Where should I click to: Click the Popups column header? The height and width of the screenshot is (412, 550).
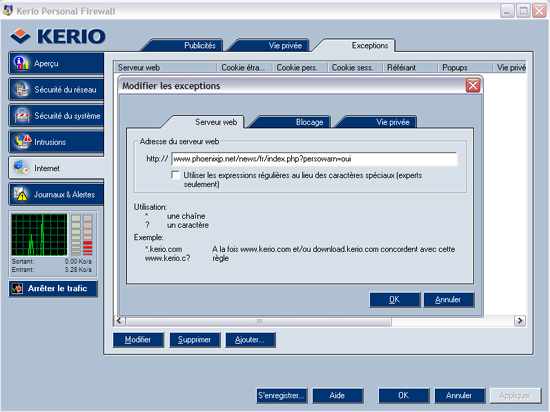point(465,67)
